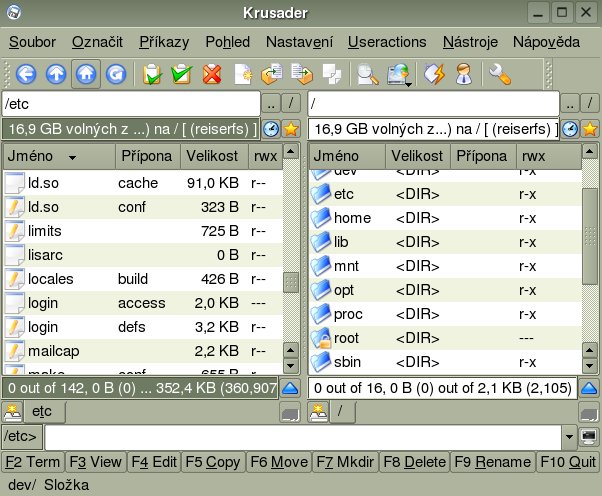Click the root-mode user icon in toolbar

click(x=464, y=73)
